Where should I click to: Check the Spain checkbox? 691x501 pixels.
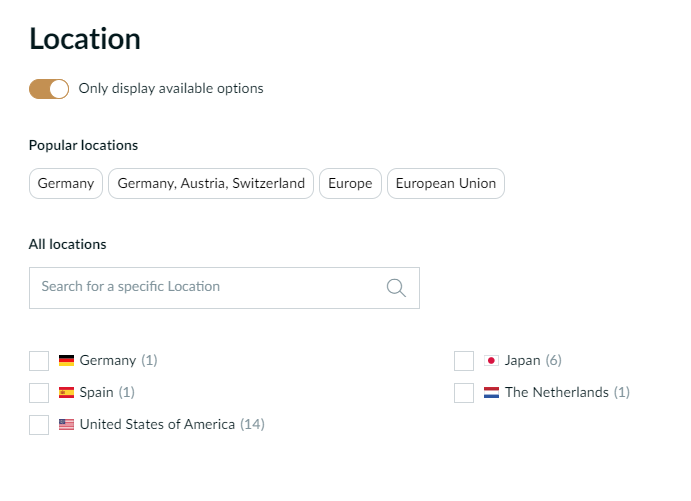39,393
